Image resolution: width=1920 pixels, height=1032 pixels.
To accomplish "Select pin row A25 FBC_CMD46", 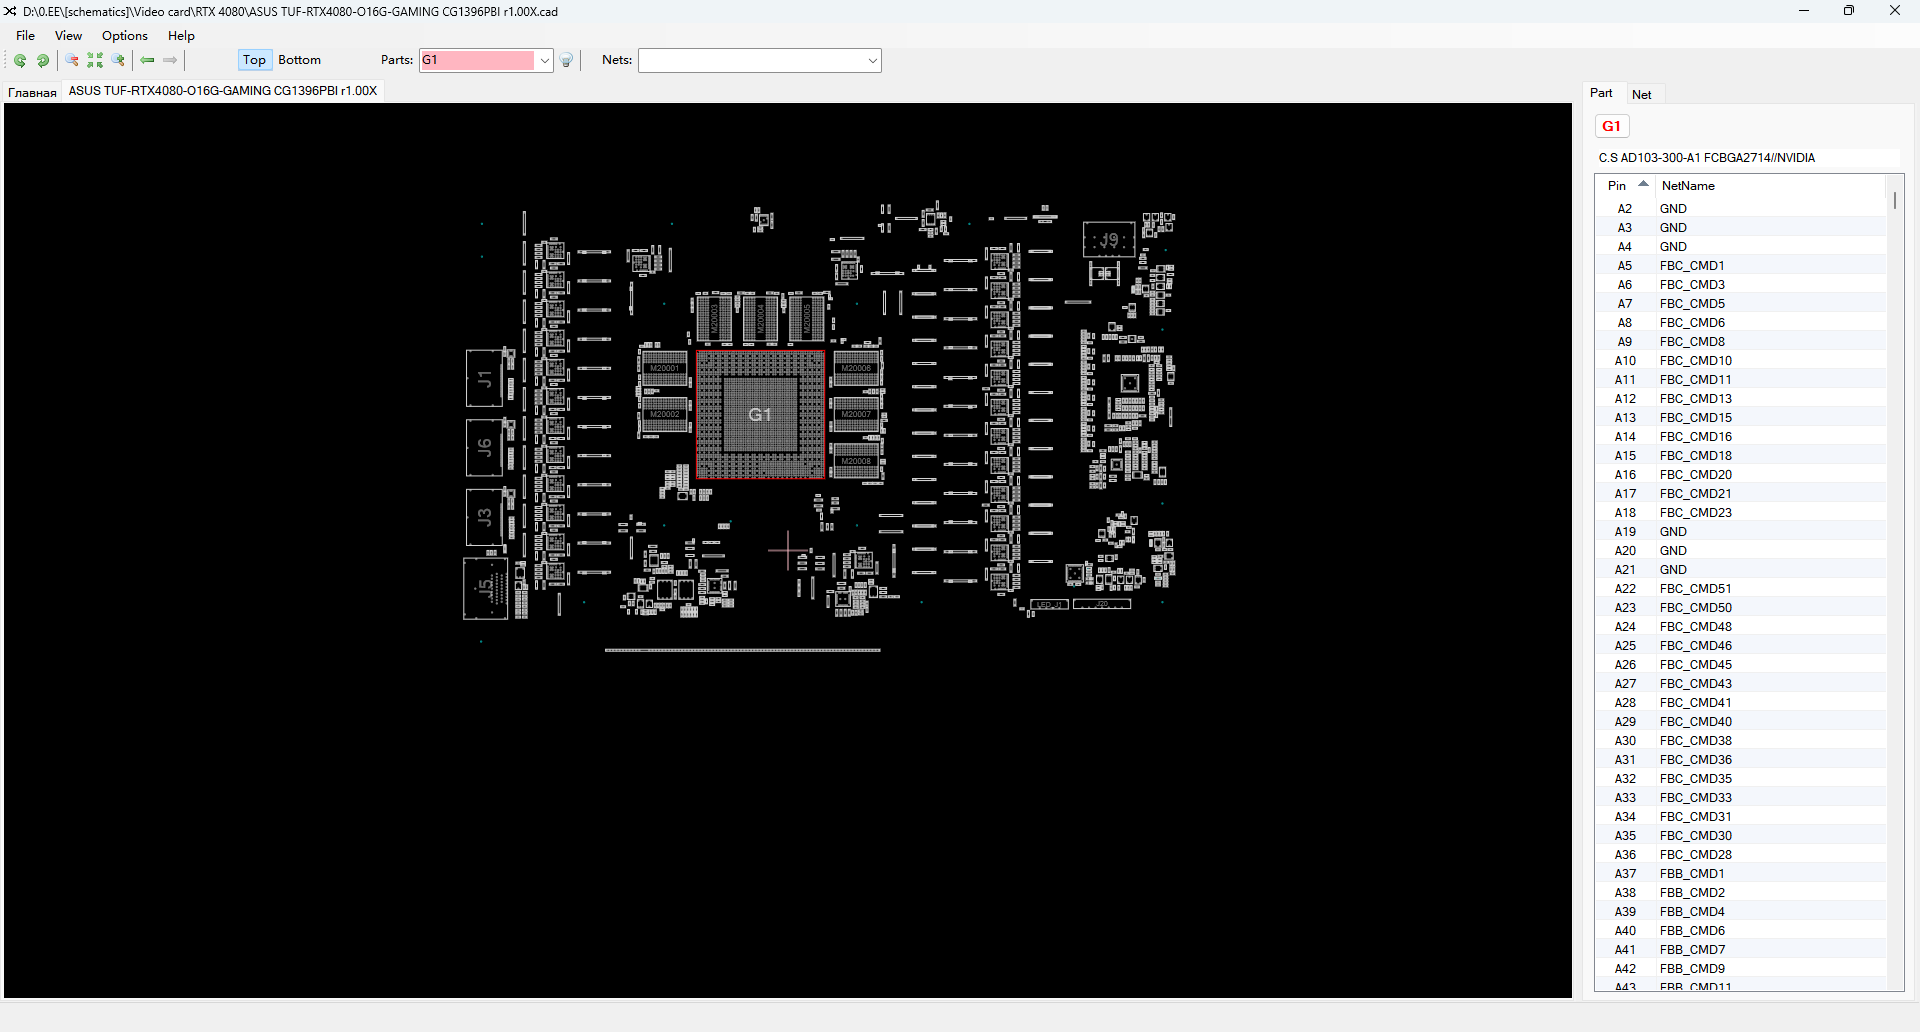I will pyautogui.click(x=1741, y=646).
